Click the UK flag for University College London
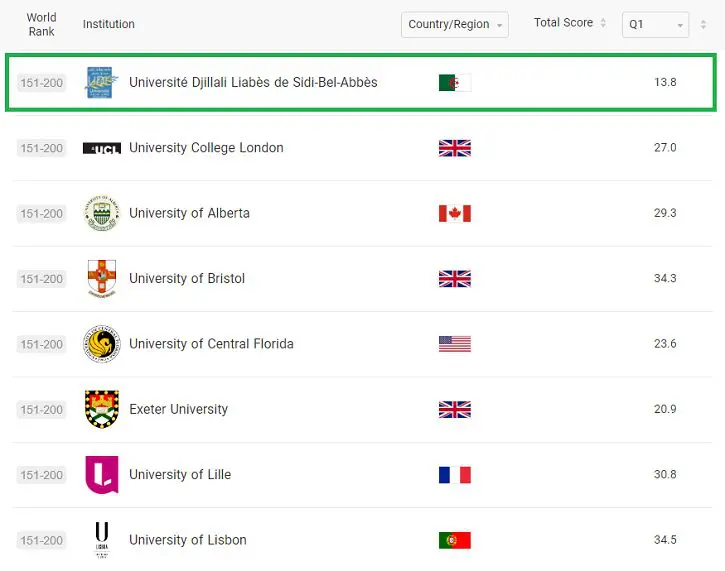Viewport: 725px width, 571px height. pos(455,148)
